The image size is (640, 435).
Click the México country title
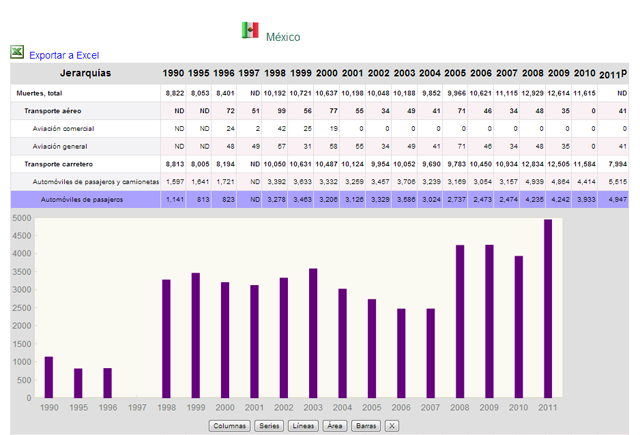282,37
